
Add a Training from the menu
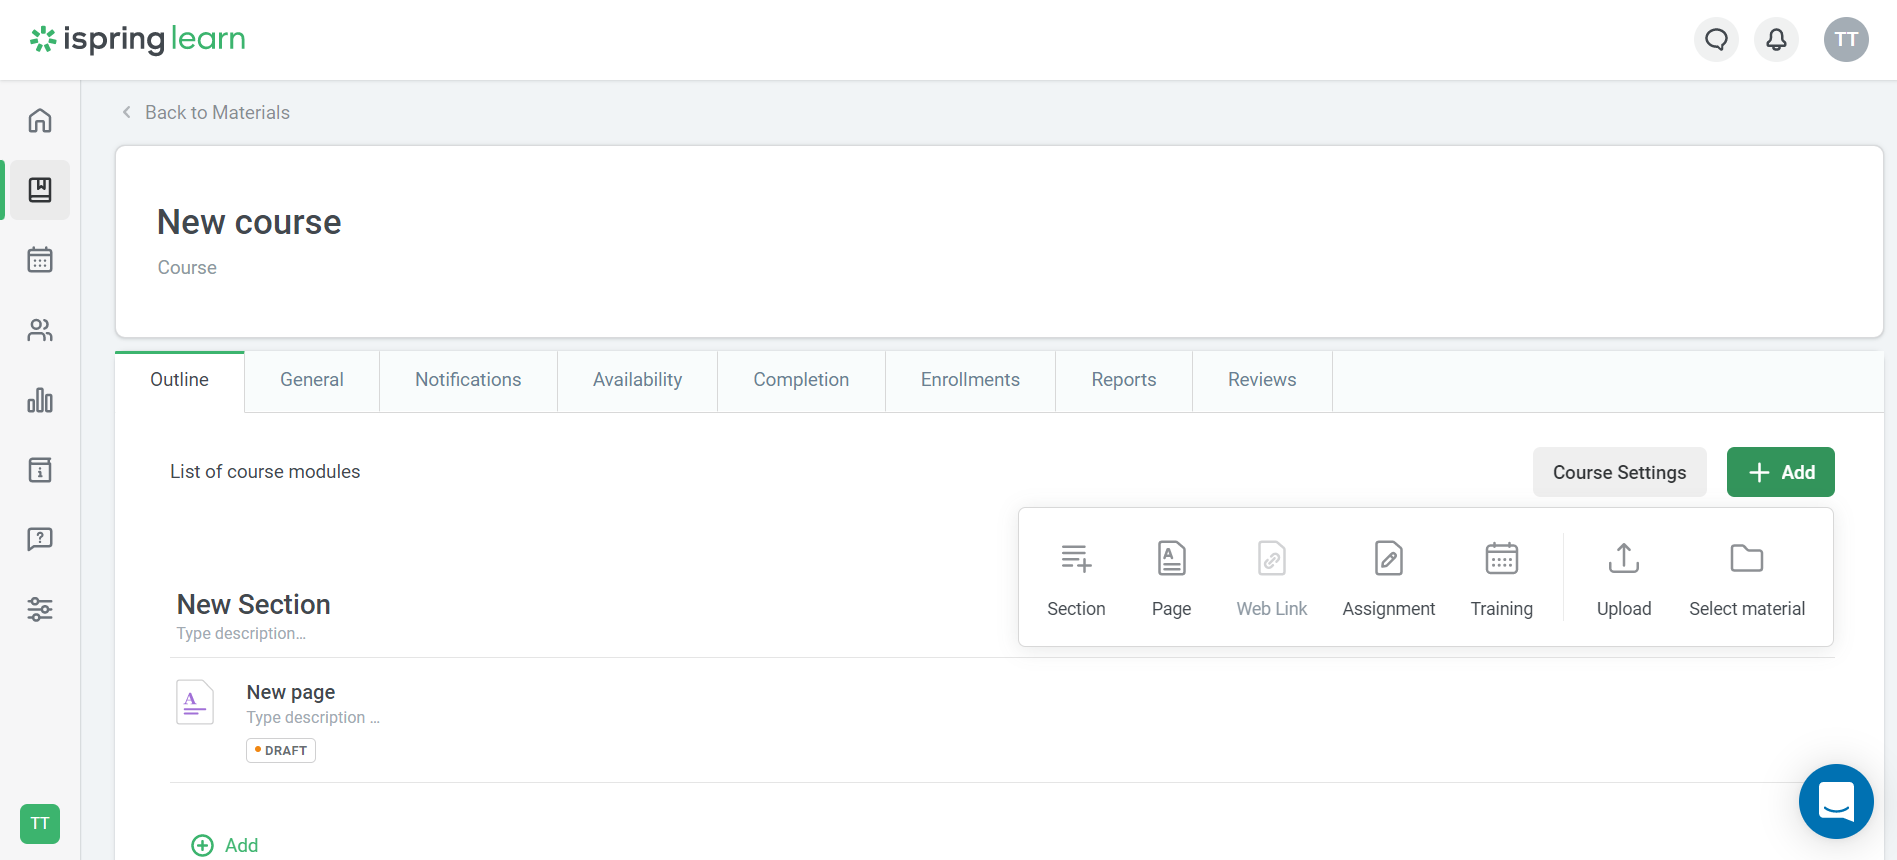1502,579
